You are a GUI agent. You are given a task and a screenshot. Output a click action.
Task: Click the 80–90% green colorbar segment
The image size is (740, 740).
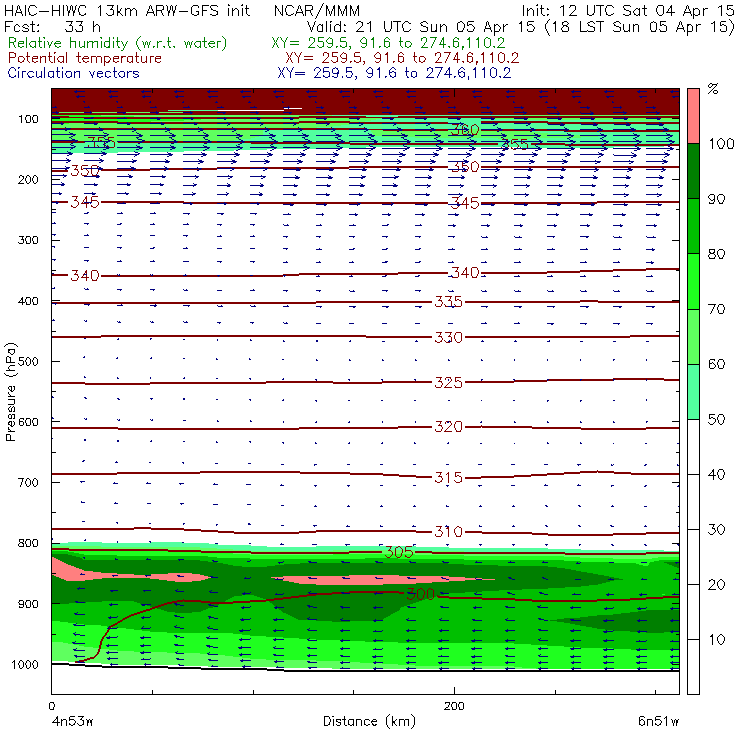click(693, 226)
